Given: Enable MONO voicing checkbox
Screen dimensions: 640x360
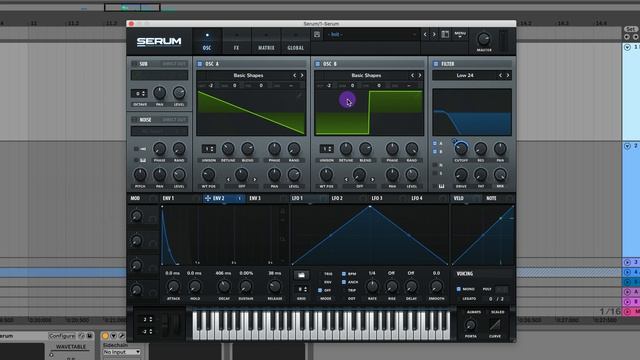Looking at the screenshot, I should [x=459, y=289].
